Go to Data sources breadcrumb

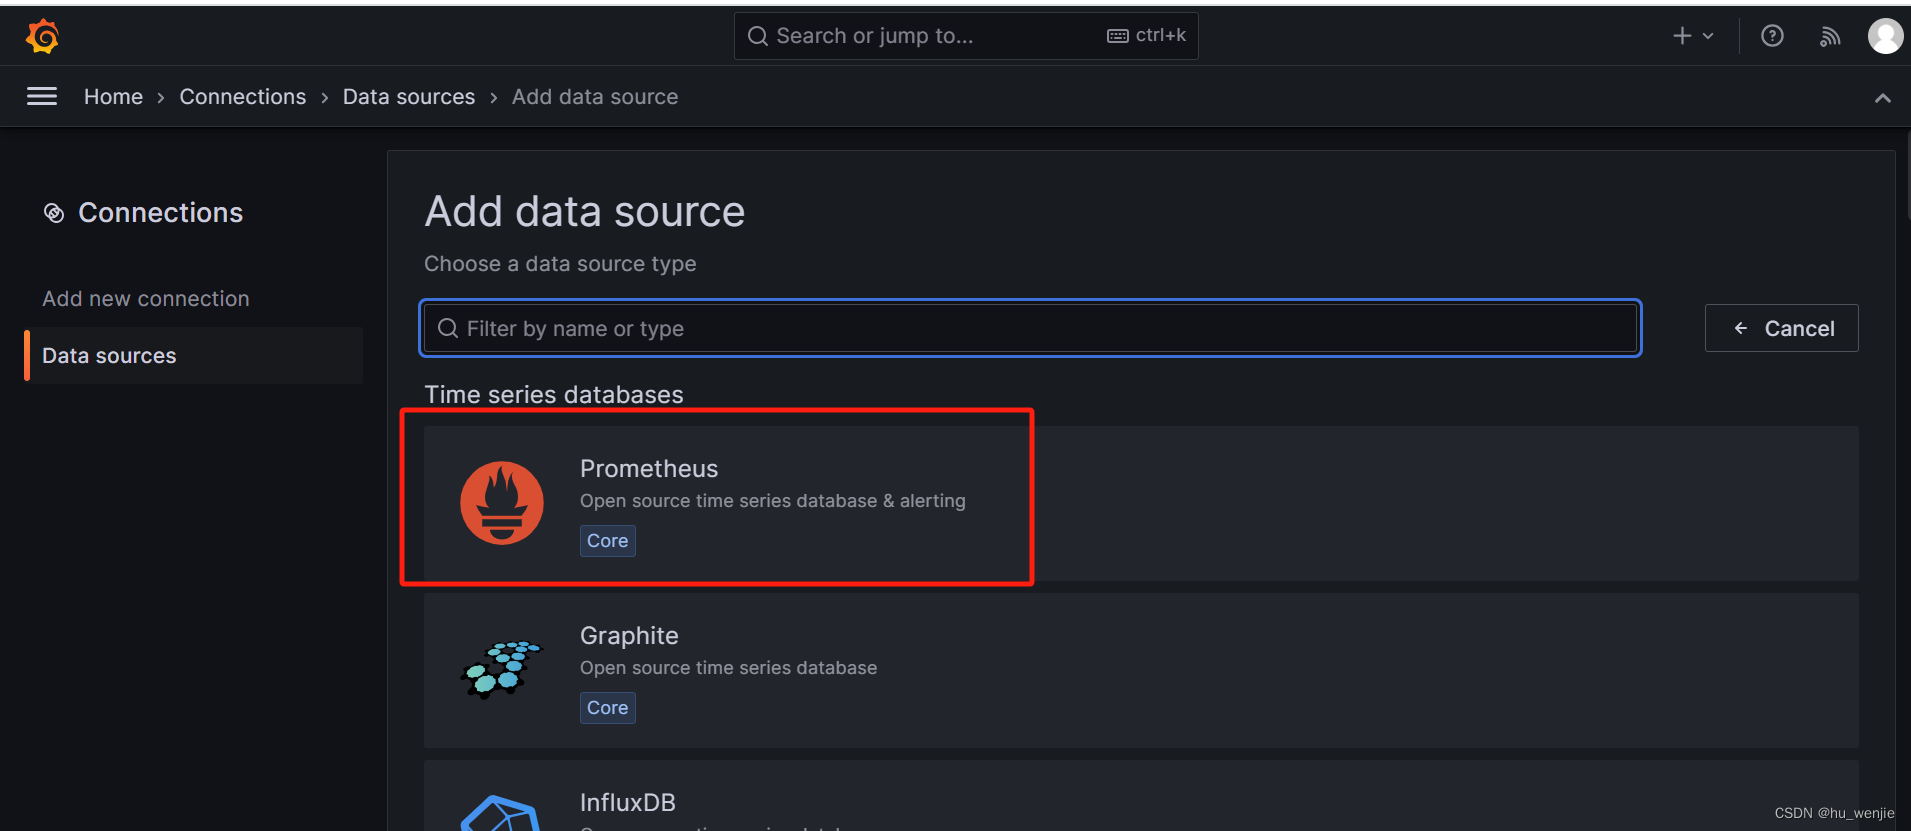(409, 97)
